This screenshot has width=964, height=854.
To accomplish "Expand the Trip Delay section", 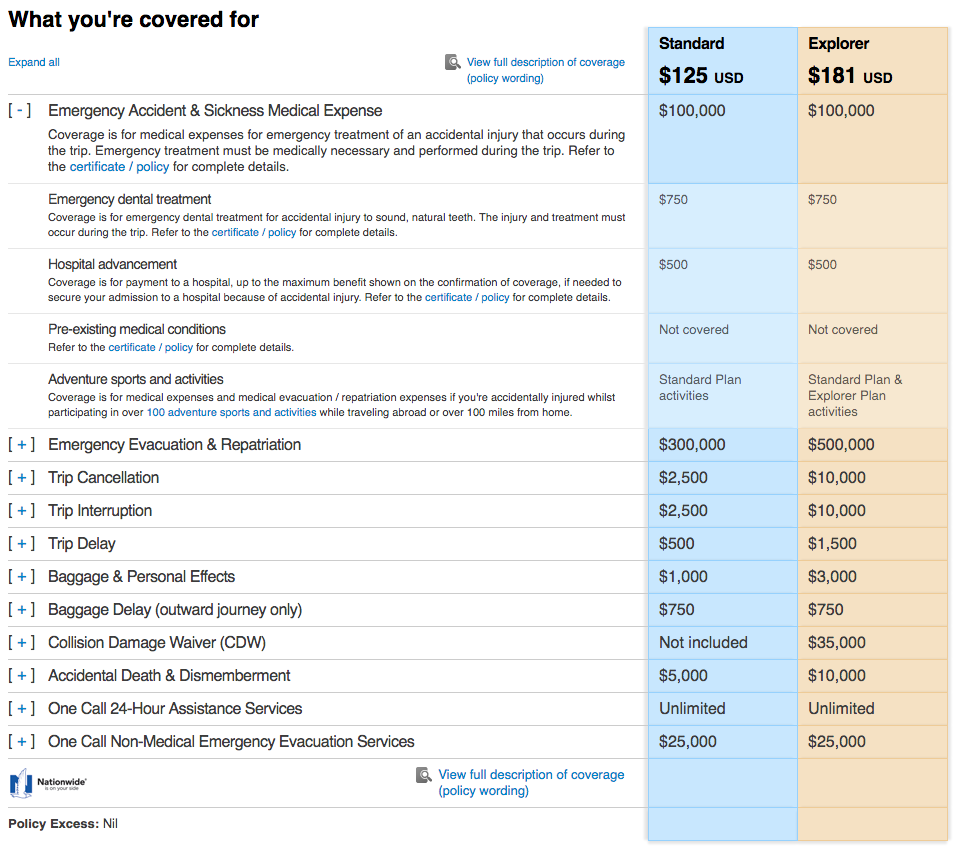I will pyautogui.click(x=20, y=544).
